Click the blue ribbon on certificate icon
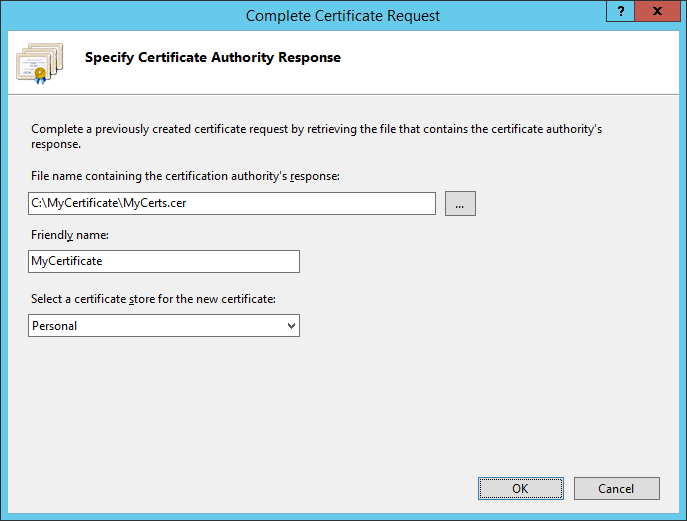The height and width of the screenshot is (521, 687). tap(40, 79)
